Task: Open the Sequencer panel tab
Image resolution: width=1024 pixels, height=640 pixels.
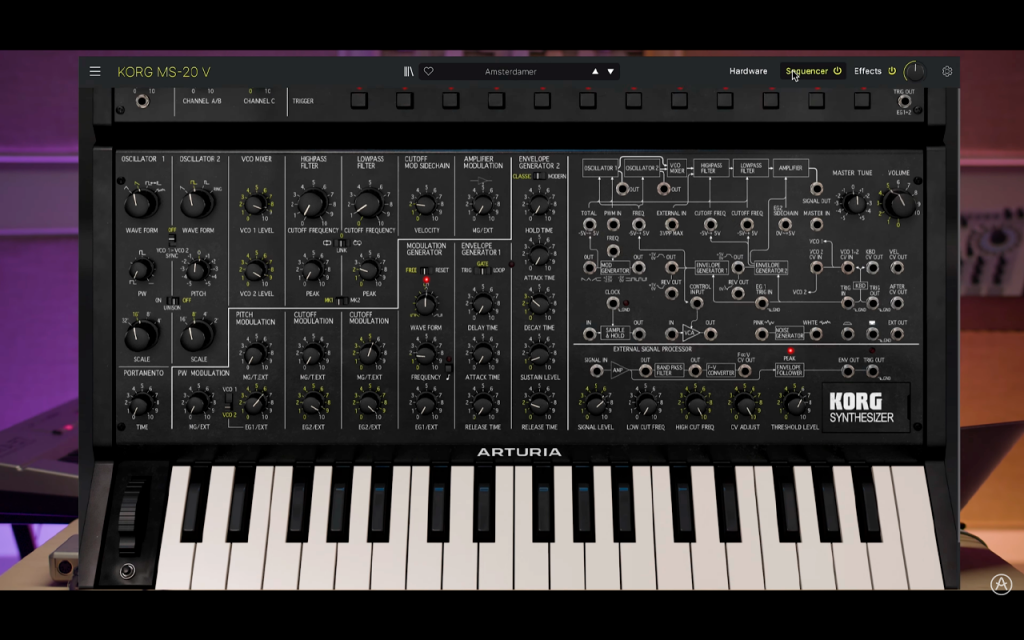Action: pos(807,71)
